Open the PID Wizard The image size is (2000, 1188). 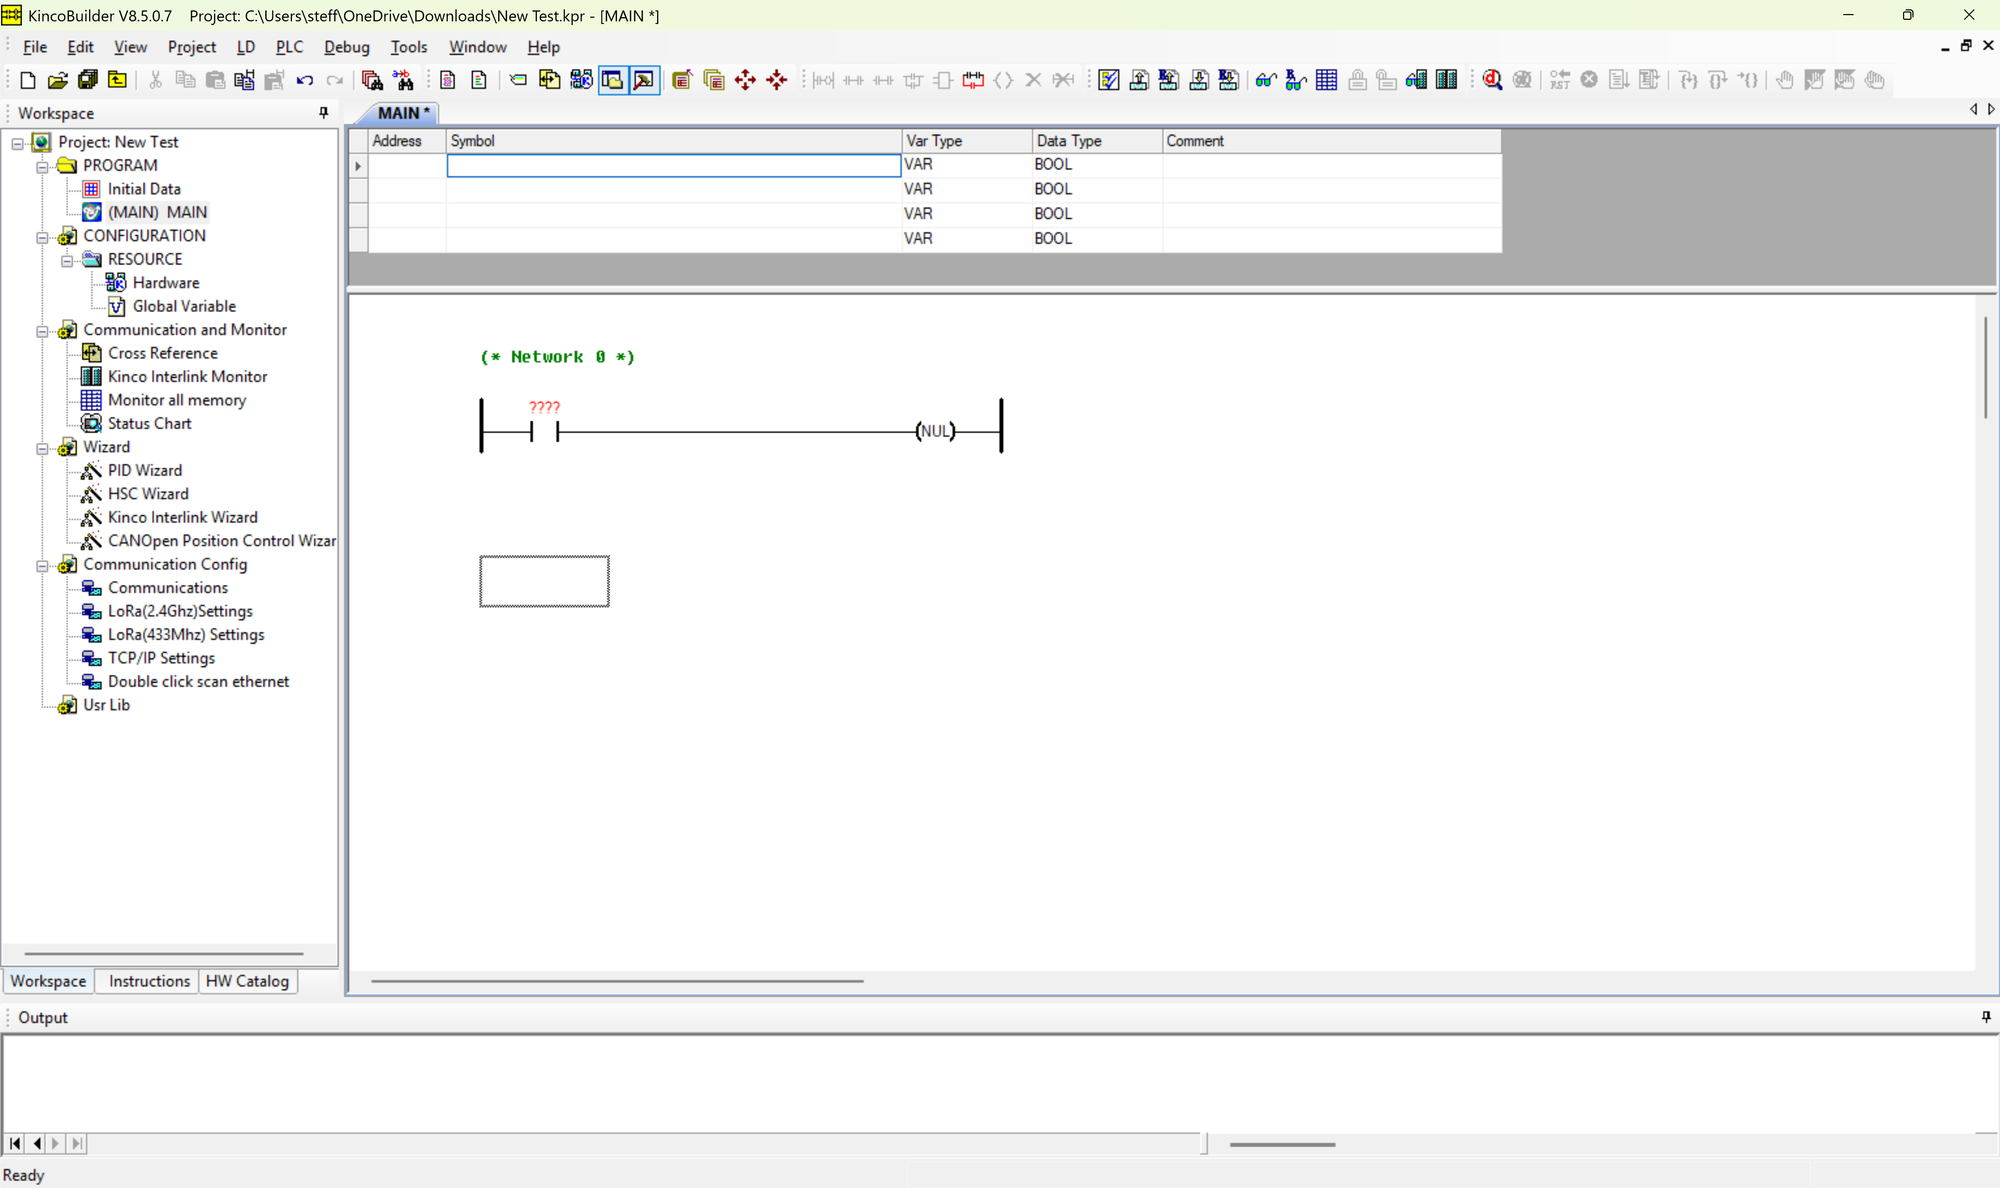point(143,470)
